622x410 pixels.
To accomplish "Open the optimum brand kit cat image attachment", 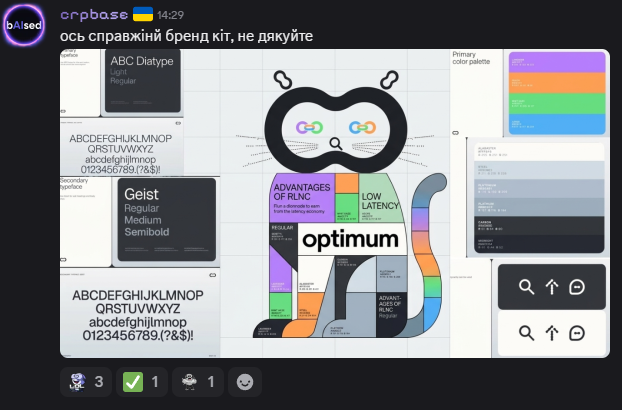I will (335, 203).
